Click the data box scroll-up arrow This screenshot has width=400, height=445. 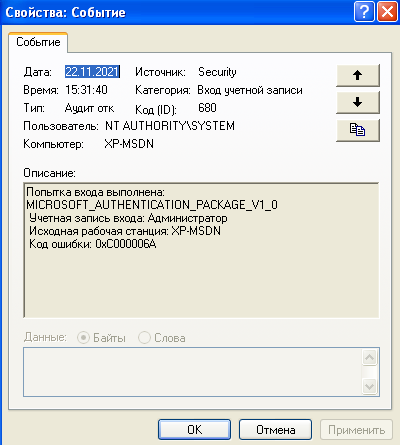coord(369,358)
